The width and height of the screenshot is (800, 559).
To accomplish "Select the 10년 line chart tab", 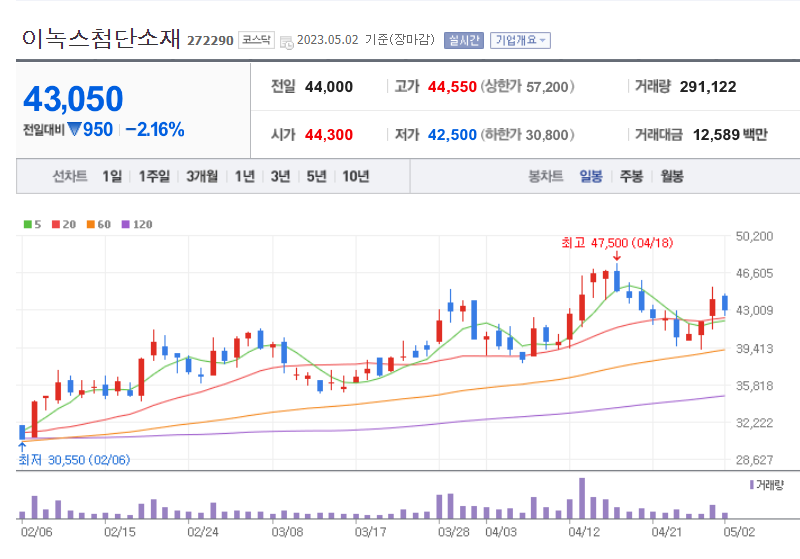I will point(356,176).
